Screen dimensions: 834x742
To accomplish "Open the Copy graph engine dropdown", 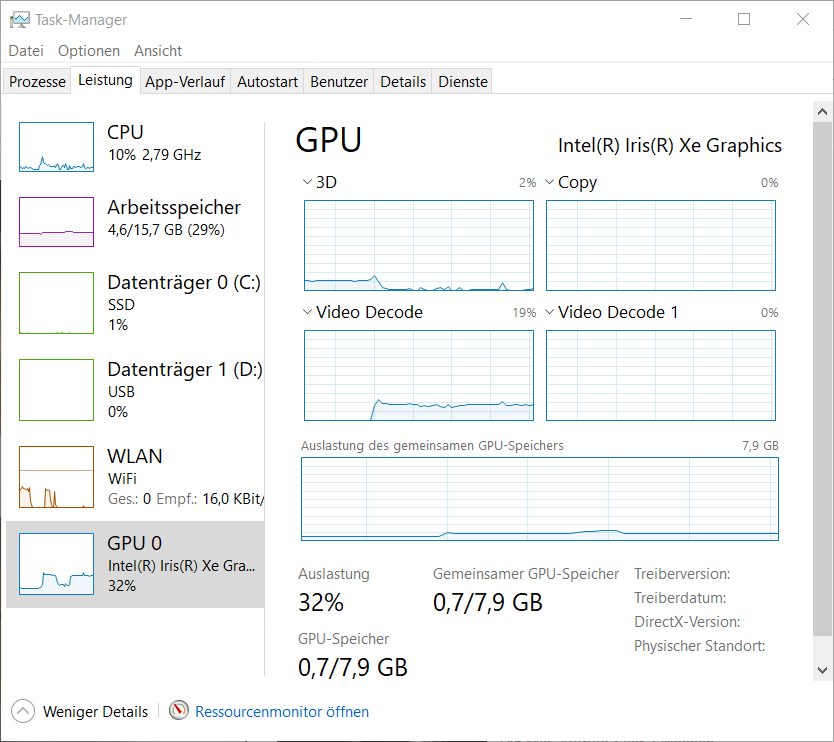I will coord(549,182).
